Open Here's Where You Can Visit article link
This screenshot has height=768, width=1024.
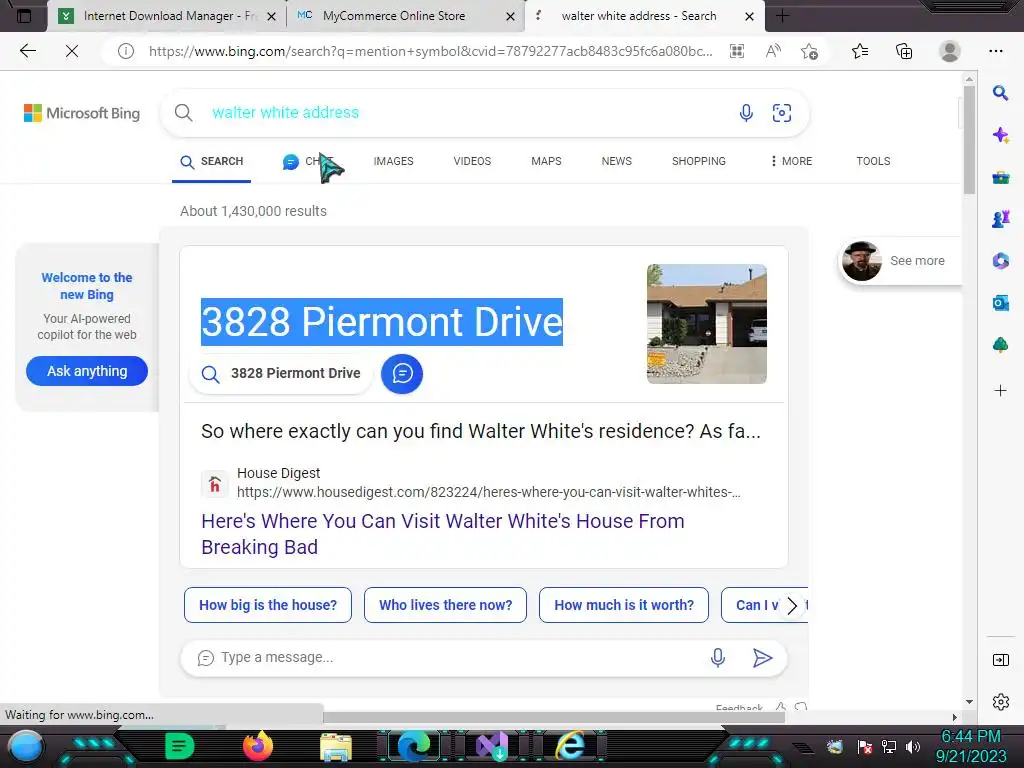click(x=443, y=534)
